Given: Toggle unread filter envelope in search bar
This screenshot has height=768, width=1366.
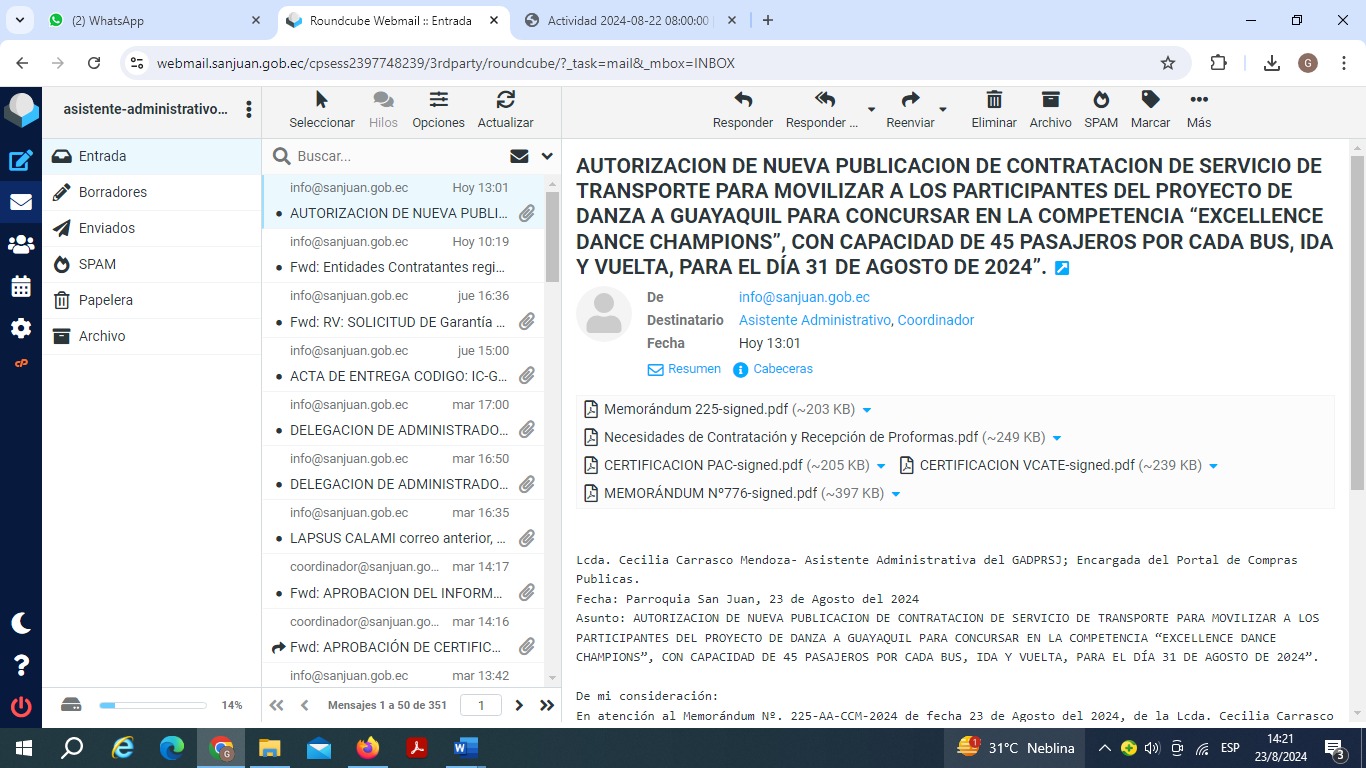Looking at the screenshot, I should 519,156.
